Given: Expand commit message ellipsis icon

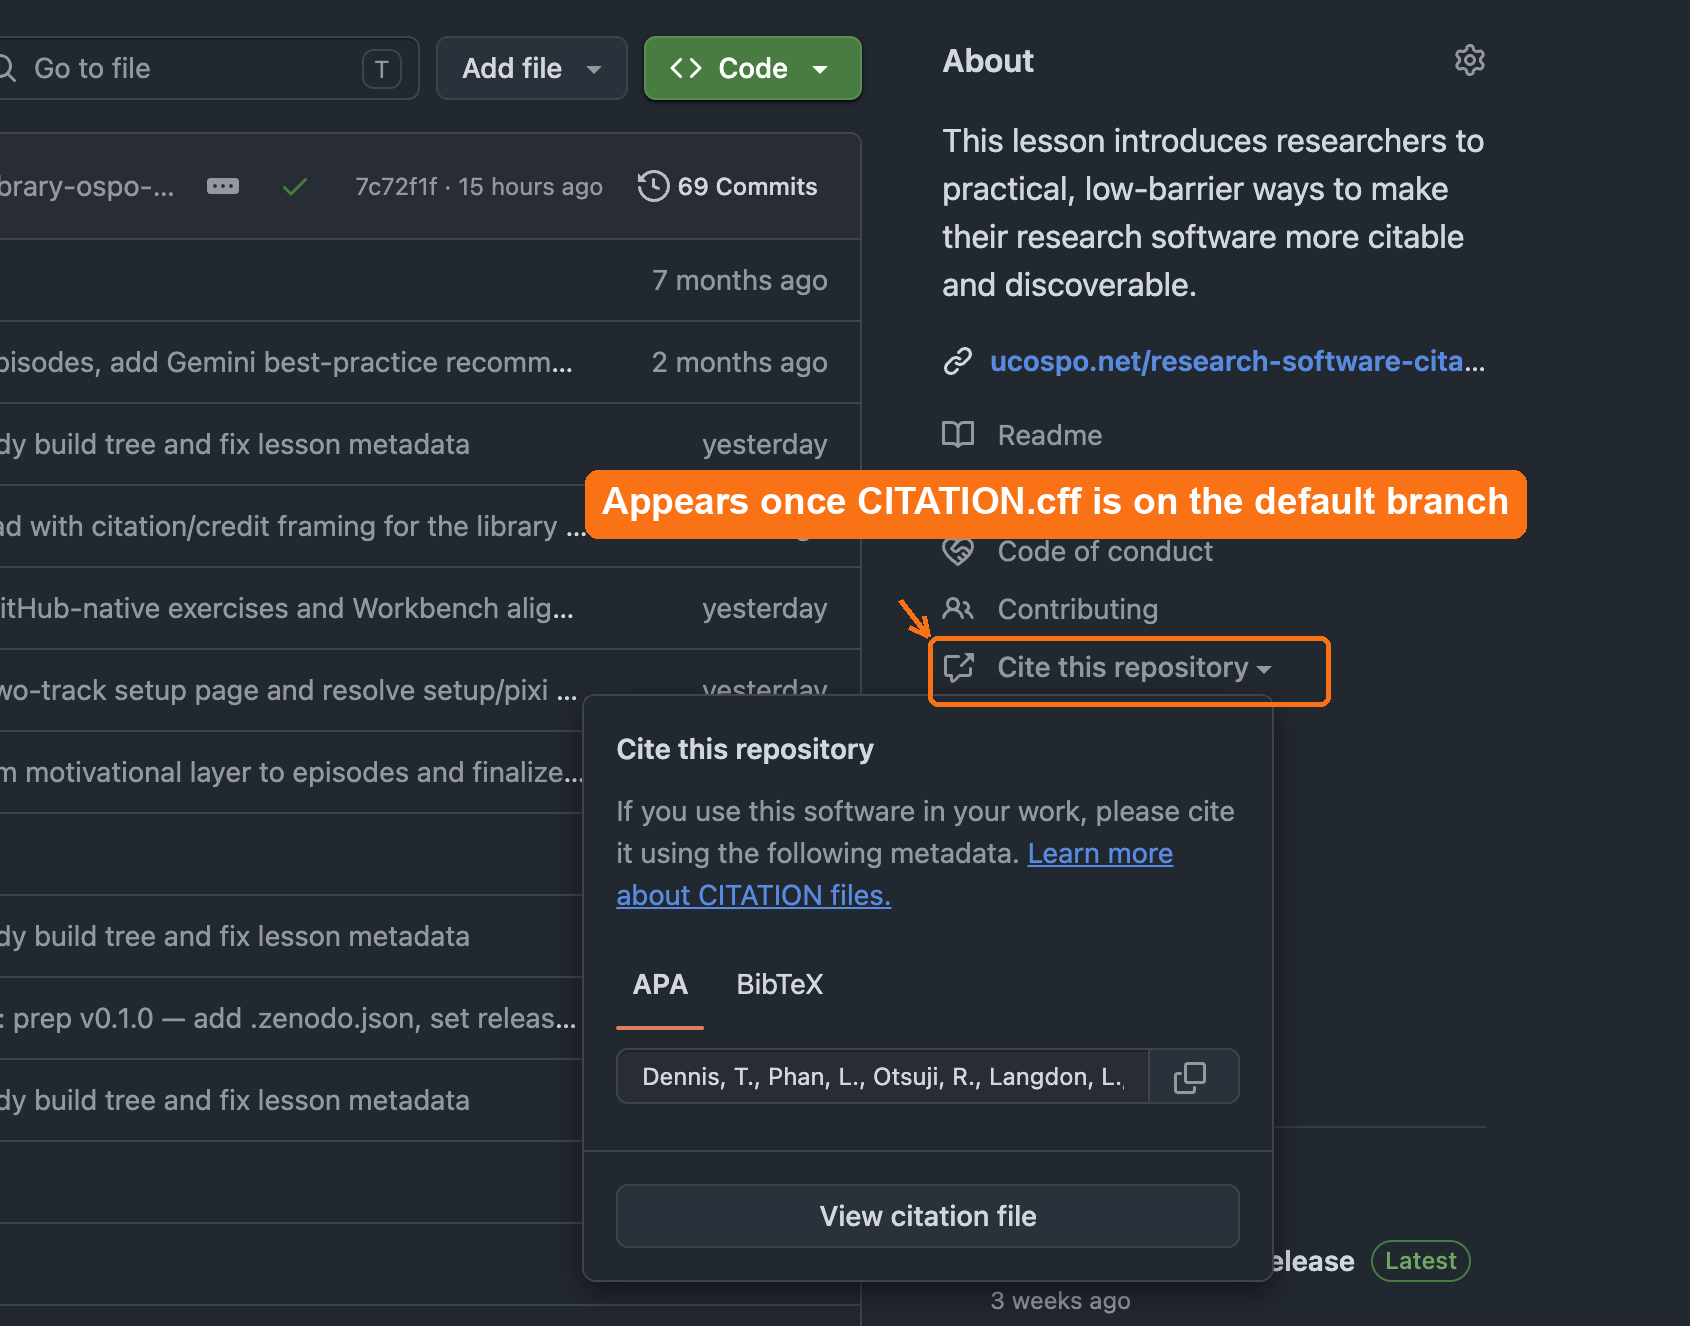Looking at the screenshot, I should click(x=223, y=186).
